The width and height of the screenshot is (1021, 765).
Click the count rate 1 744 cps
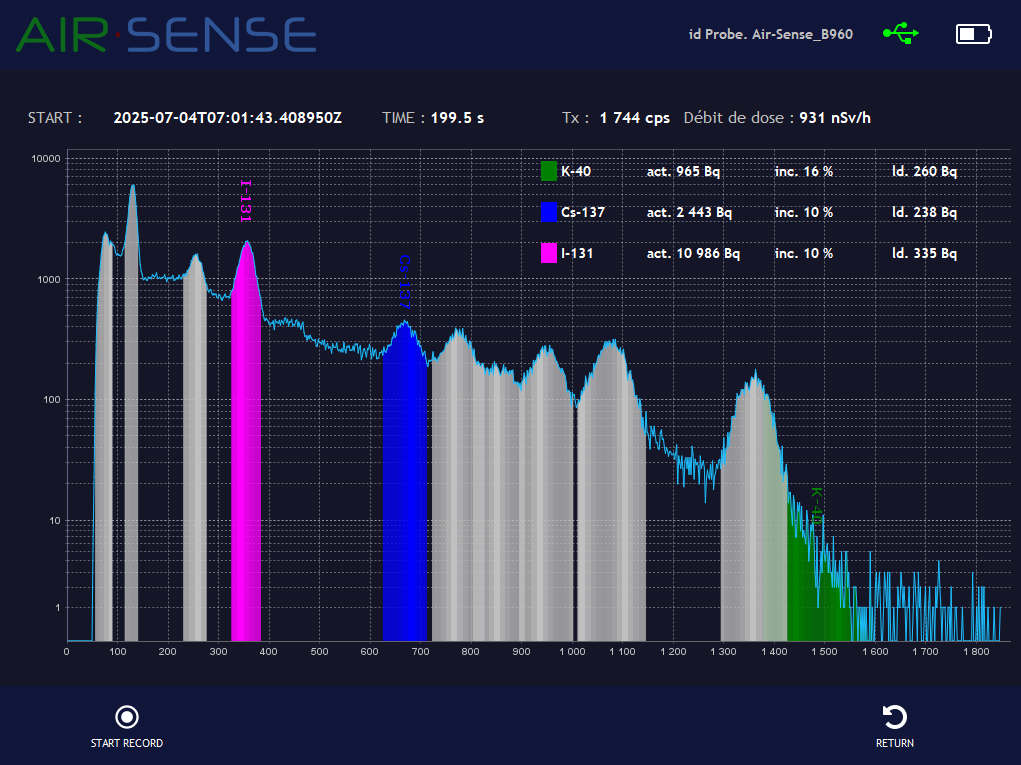(x=635, y=118)
